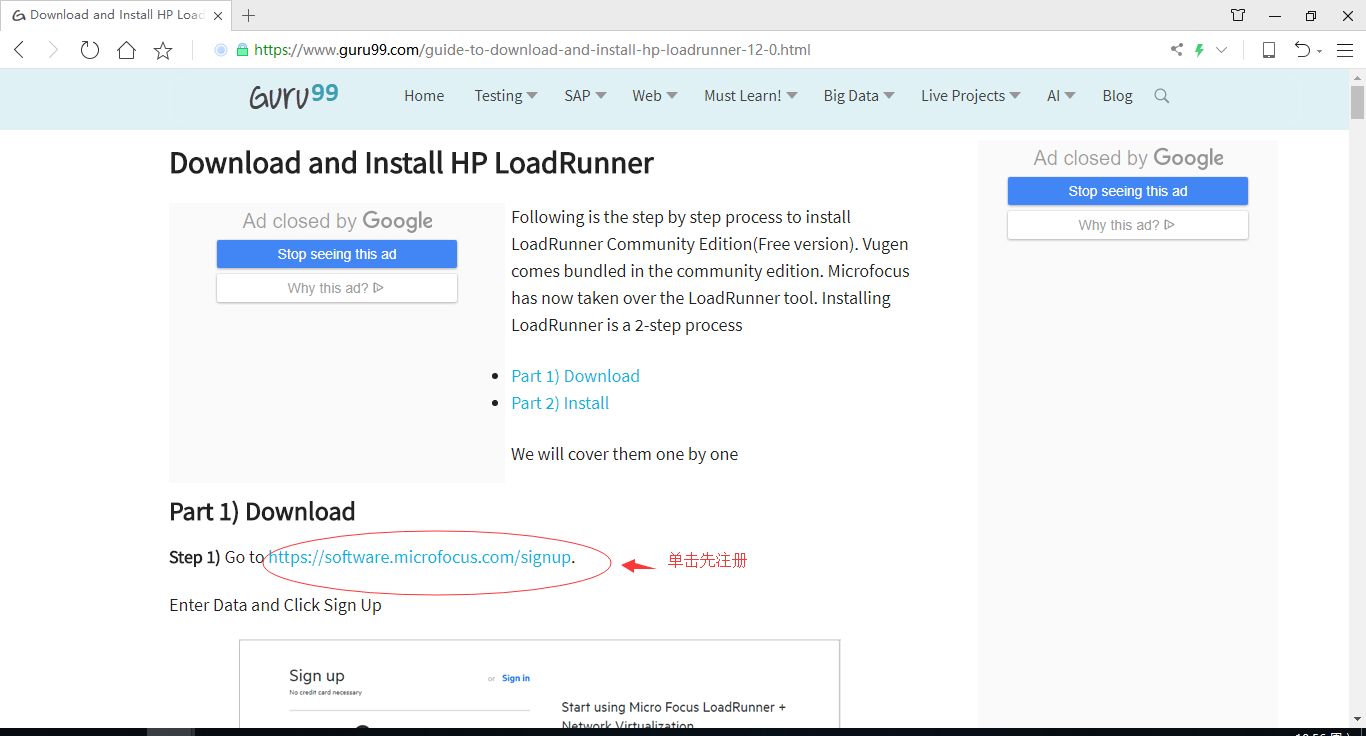Viewport: 1366px width, 736px height.
Task: Bookmark this page using the star icon
Action: pos(162,49)
